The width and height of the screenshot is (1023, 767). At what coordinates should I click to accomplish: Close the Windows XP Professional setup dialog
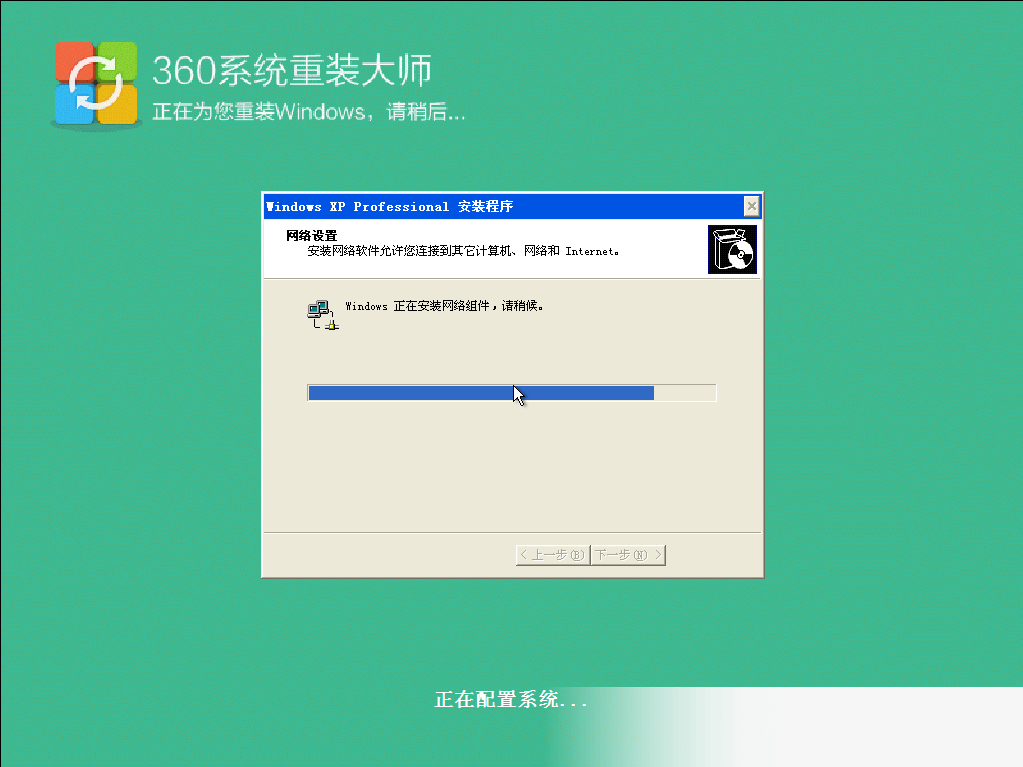(751, 207)
